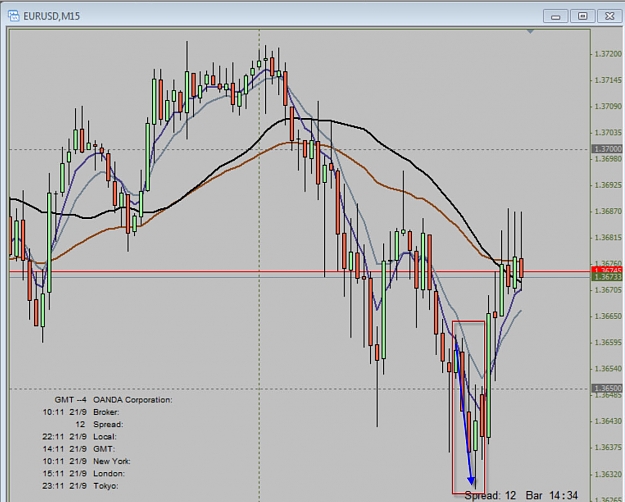625x502 pixels.
Task: Click the red 1.36745 price label
Action: click(x=607, y=270)
